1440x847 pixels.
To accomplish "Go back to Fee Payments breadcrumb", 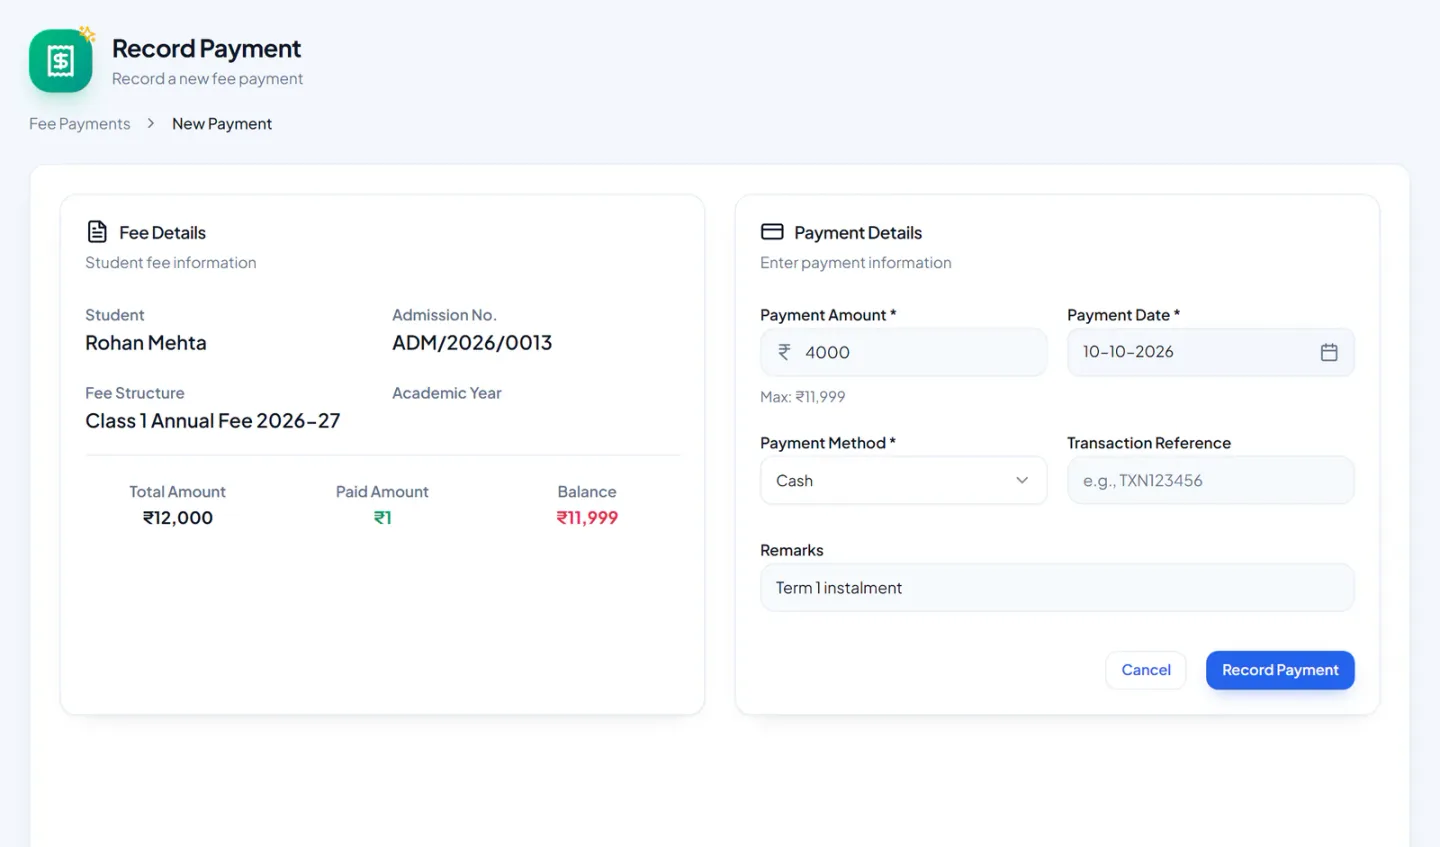I will 80,124.
